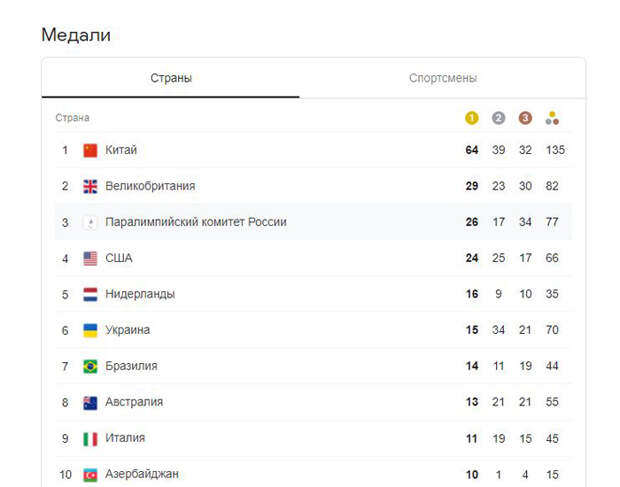Select the Австралия entry

[x=313, y=402]
